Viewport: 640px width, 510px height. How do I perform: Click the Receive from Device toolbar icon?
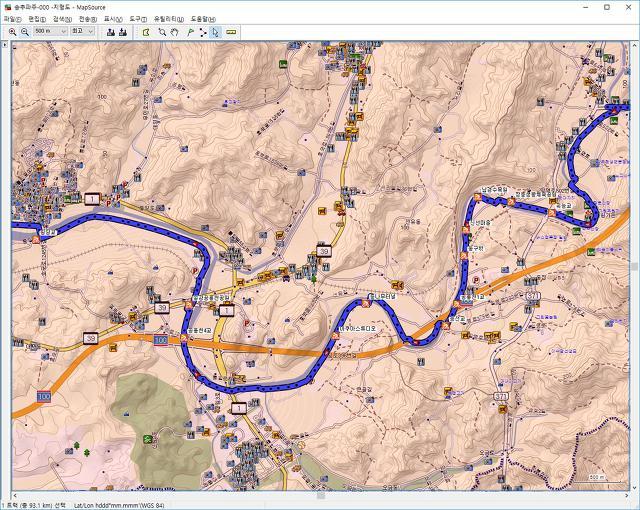pos(123,32)
